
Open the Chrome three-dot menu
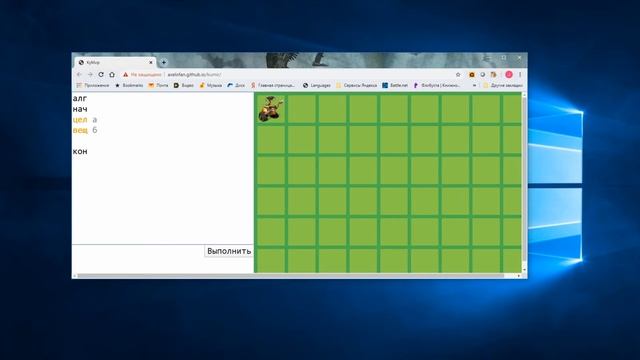[520, 75]
